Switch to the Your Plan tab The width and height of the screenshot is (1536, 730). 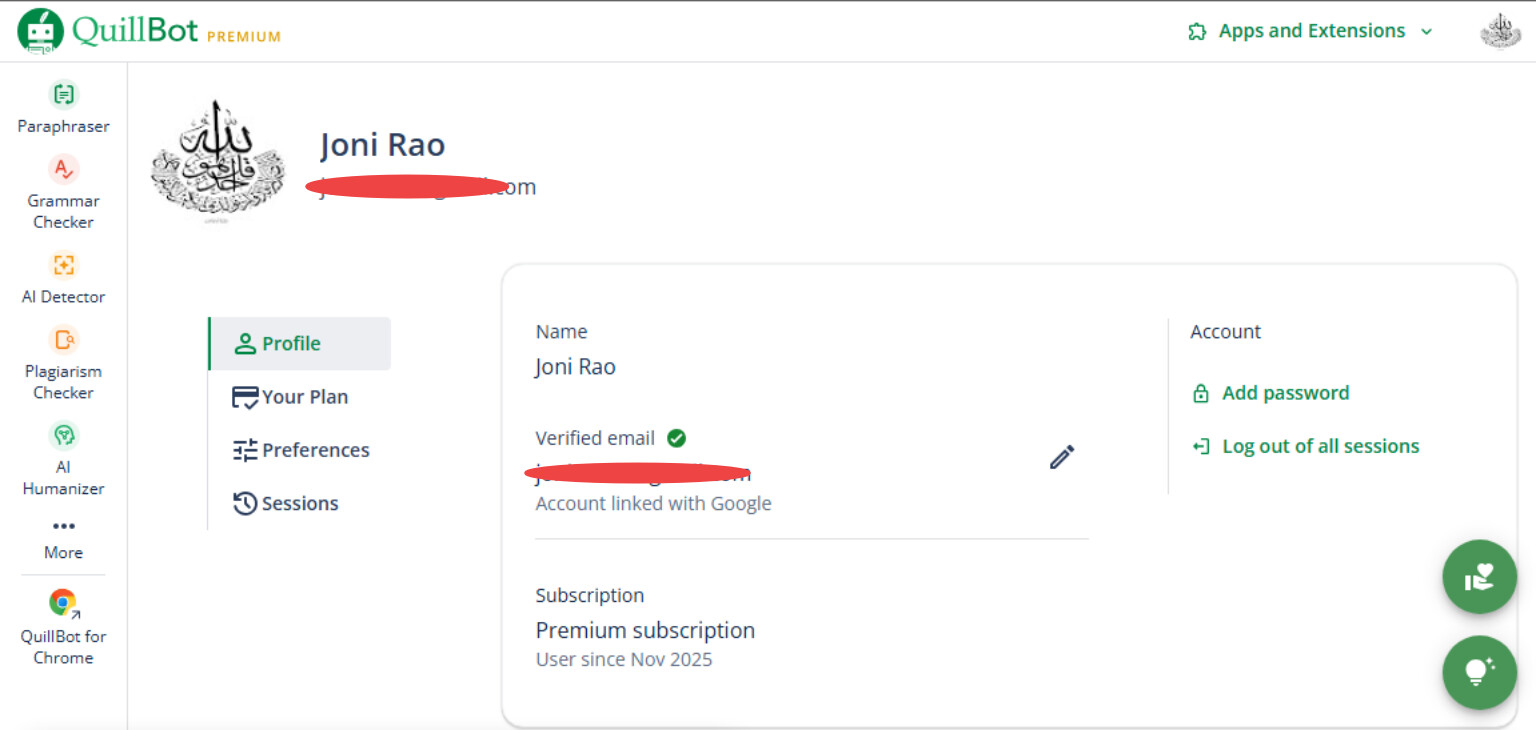pos(304,397)
